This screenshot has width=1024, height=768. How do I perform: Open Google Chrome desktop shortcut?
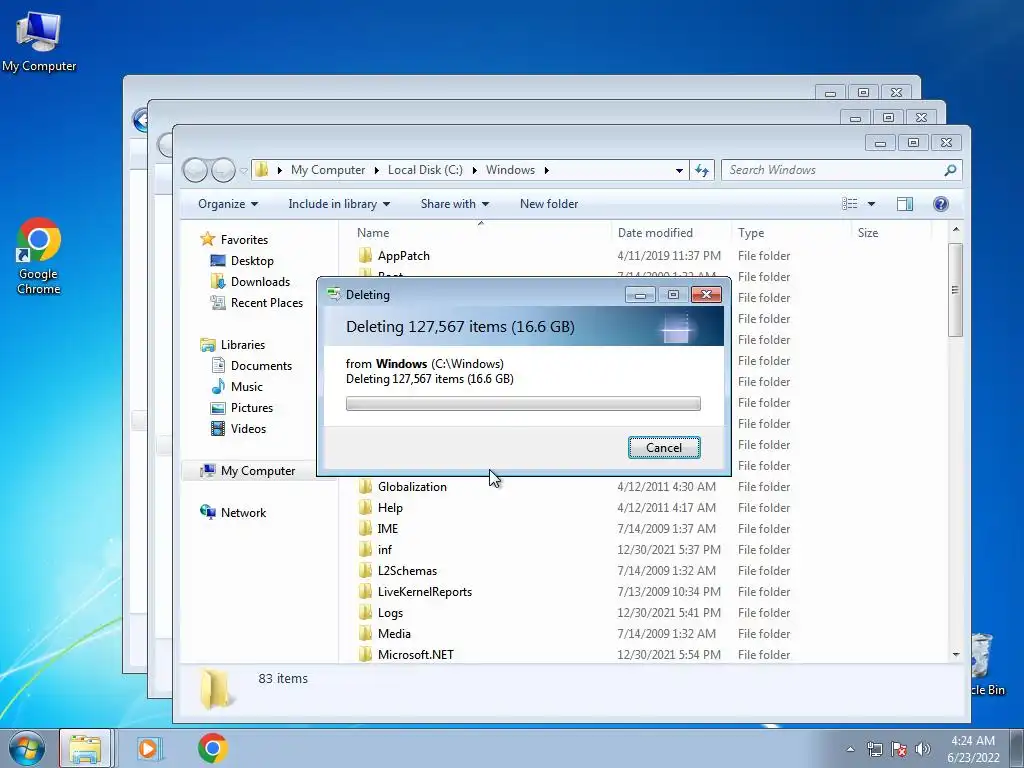[x=39, y=256]
